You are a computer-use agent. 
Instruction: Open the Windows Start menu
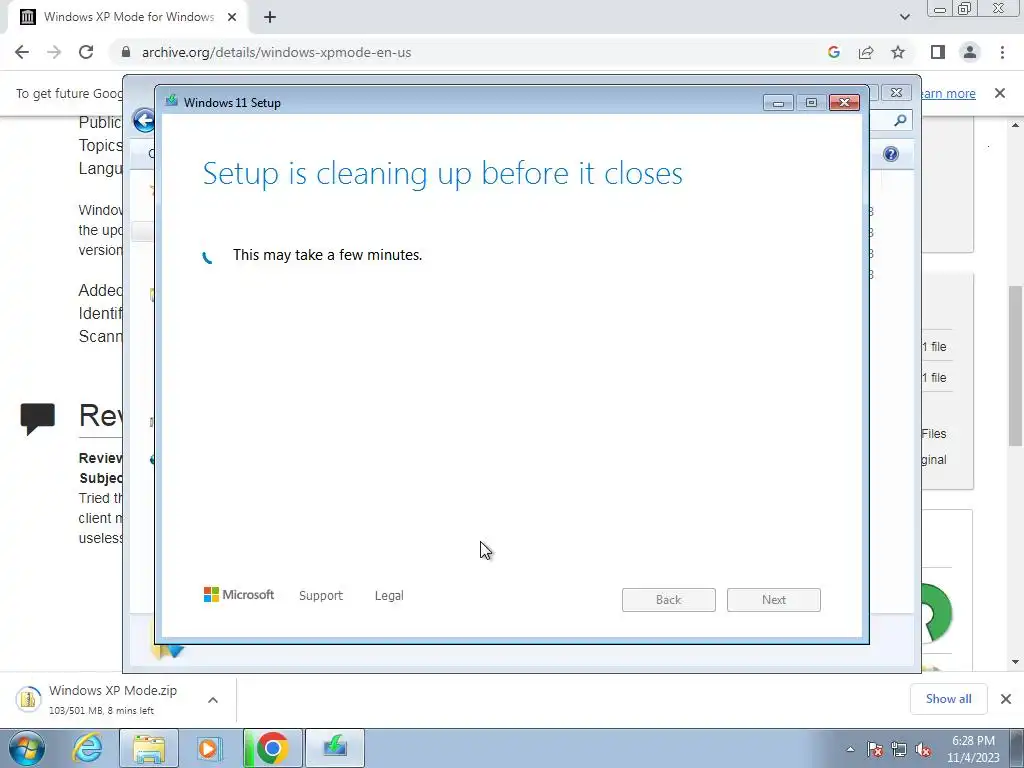26,748
